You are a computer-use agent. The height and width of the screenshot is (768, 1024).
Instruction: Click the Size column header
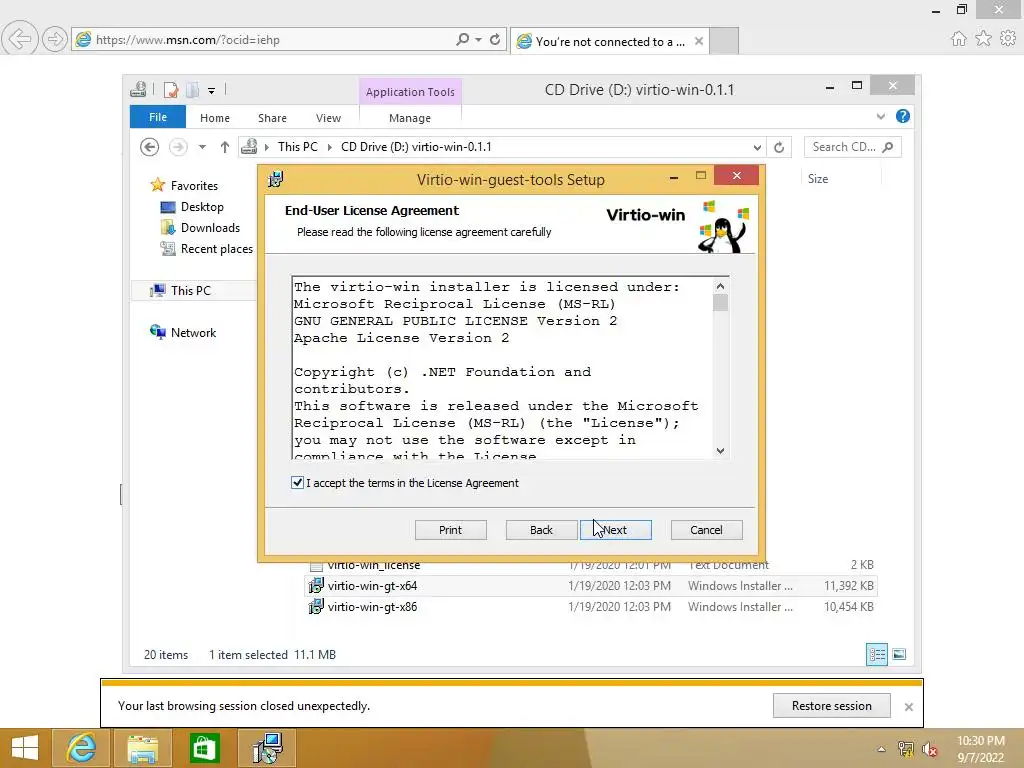818,178
